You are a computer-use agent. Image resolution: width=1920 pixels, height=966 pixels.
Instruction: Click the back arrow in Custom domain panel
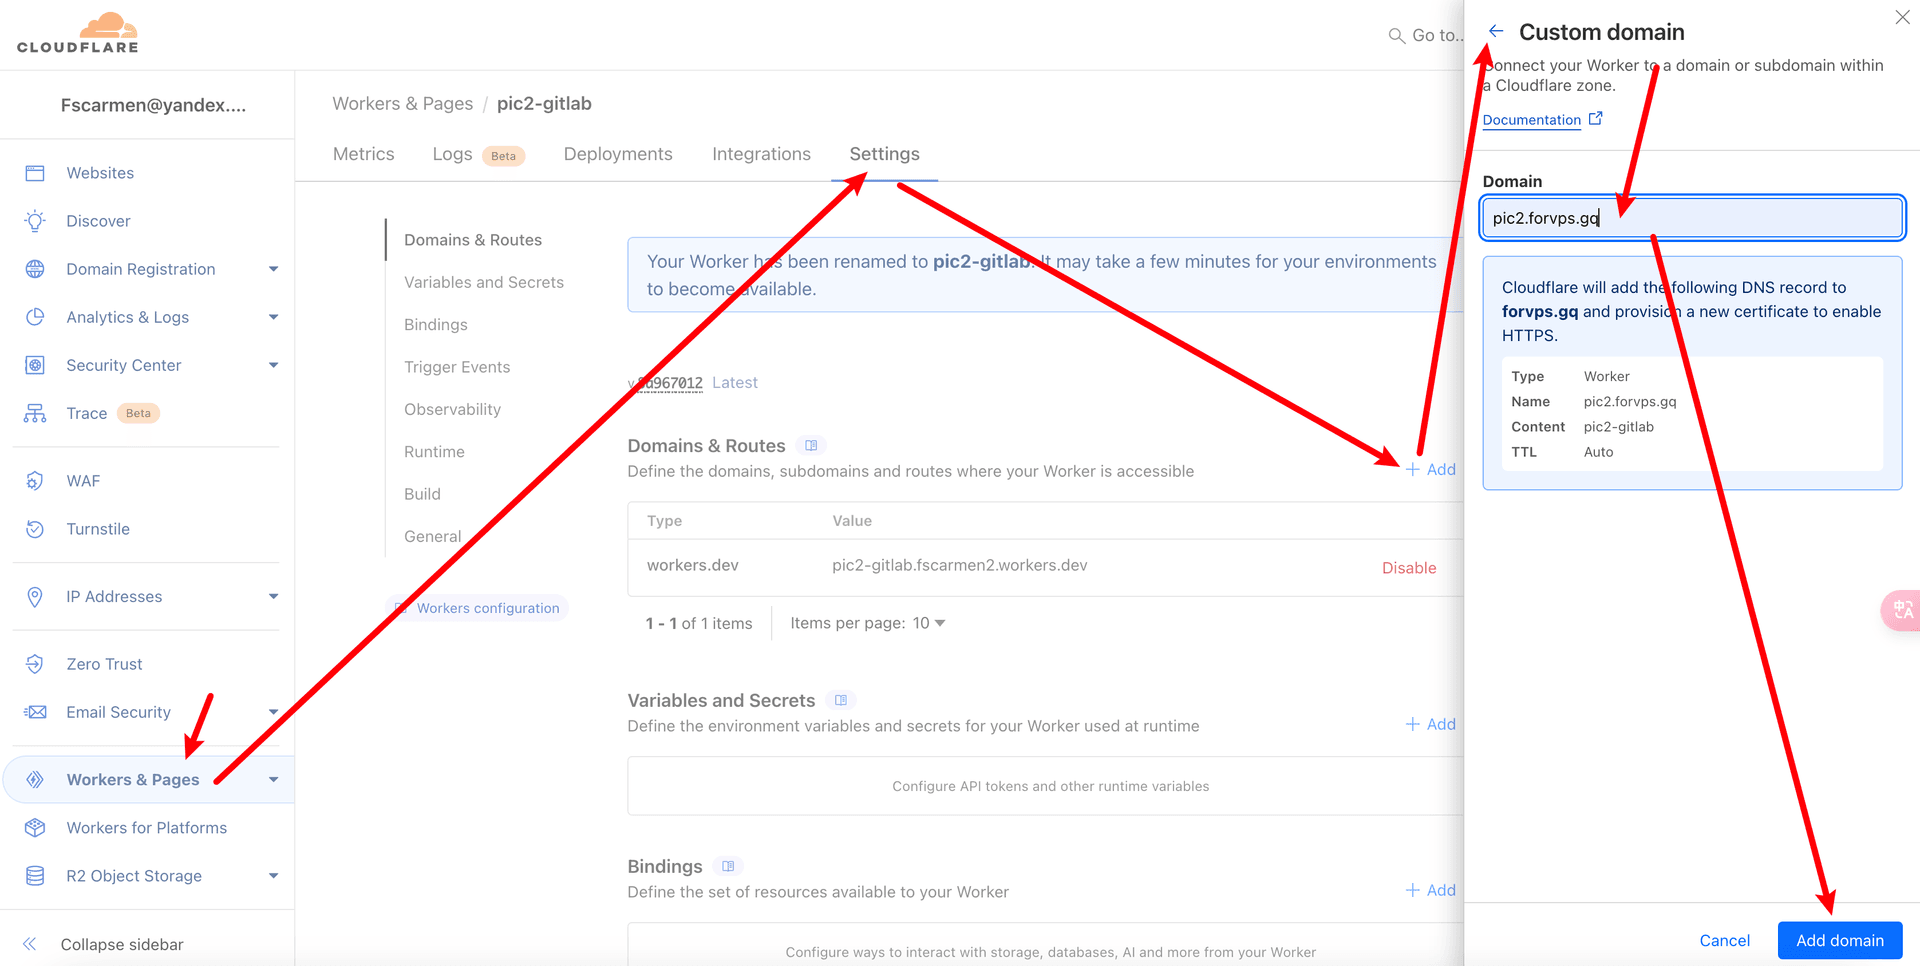(1496, 31)
